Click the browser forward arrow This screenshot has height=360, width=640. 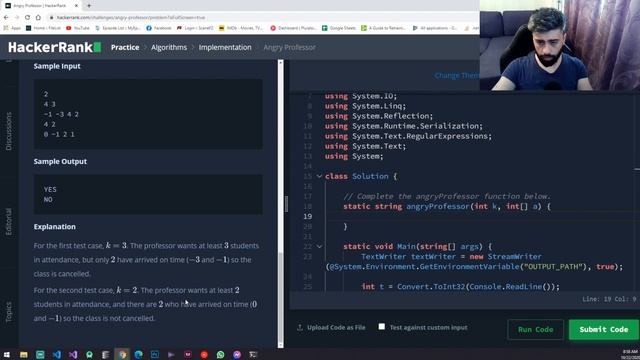tap(17, 18)
